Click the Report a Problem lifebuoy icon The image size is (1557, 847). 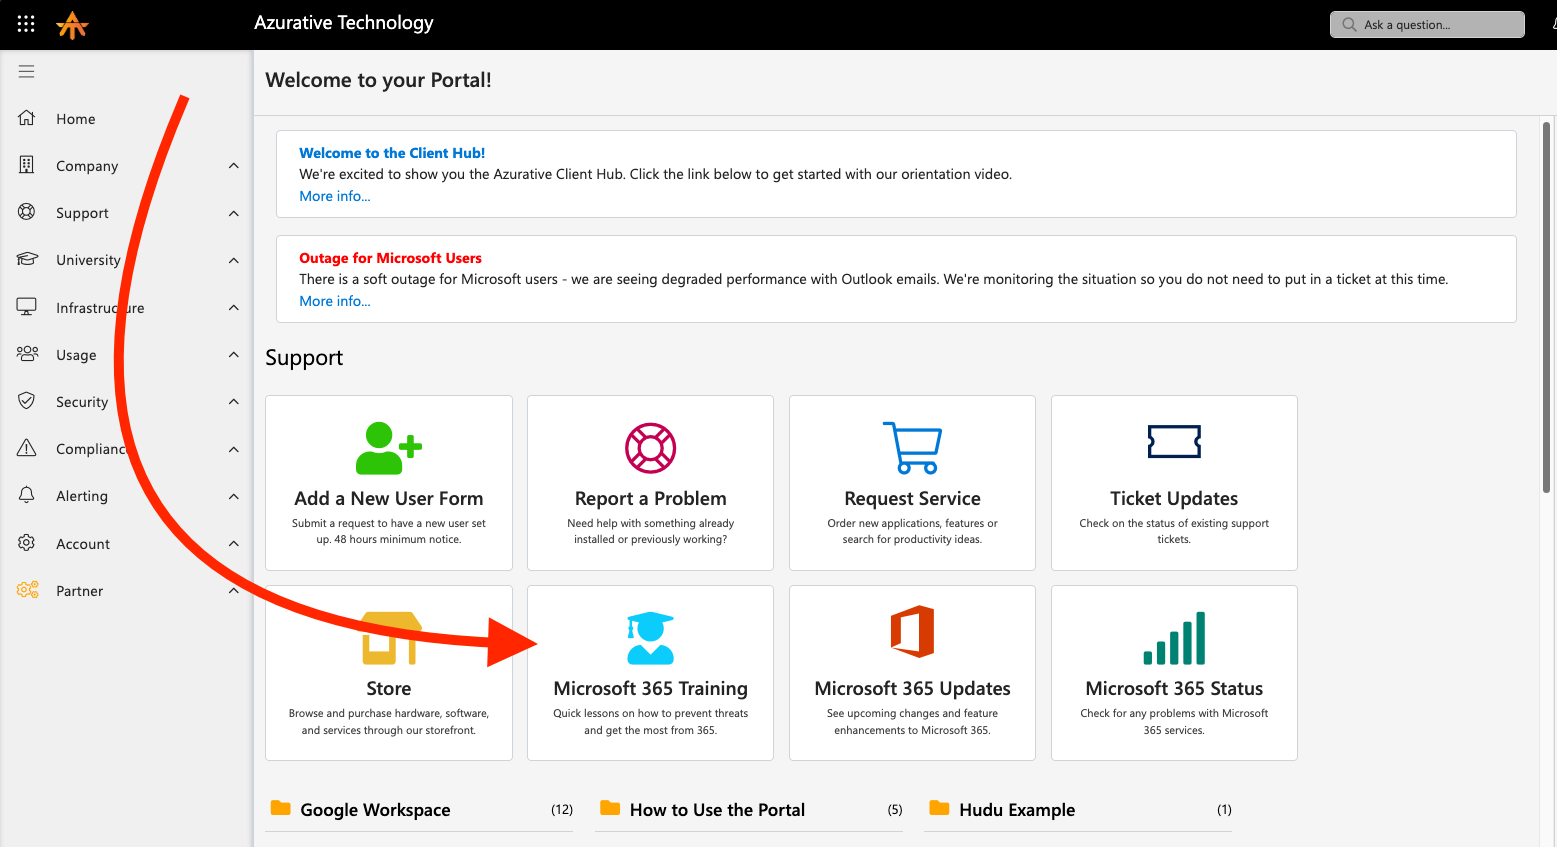tap(650, 448)
